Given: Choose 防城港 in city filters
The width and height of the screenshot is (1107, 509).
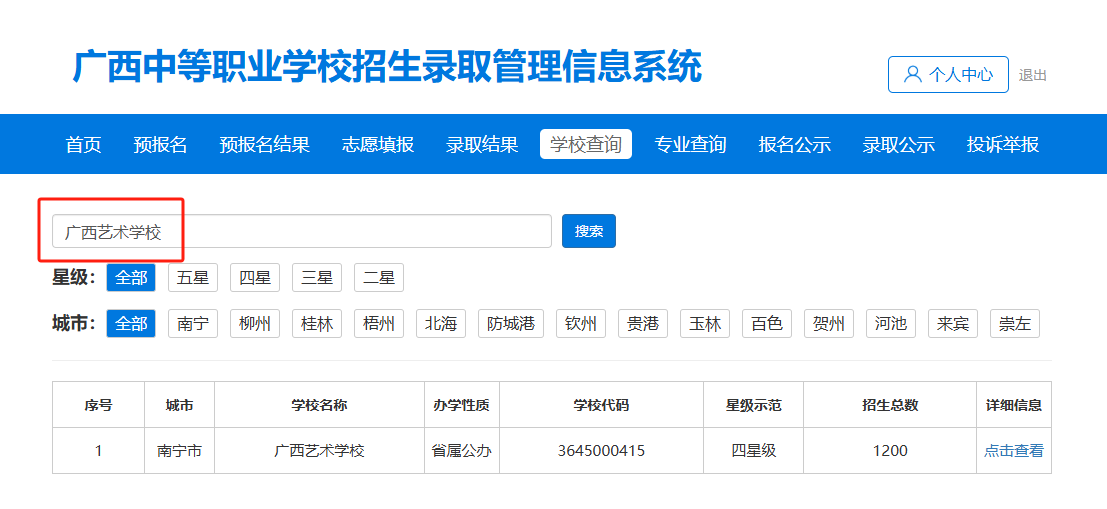Looking at the screenshot, I should coord(510,324).
